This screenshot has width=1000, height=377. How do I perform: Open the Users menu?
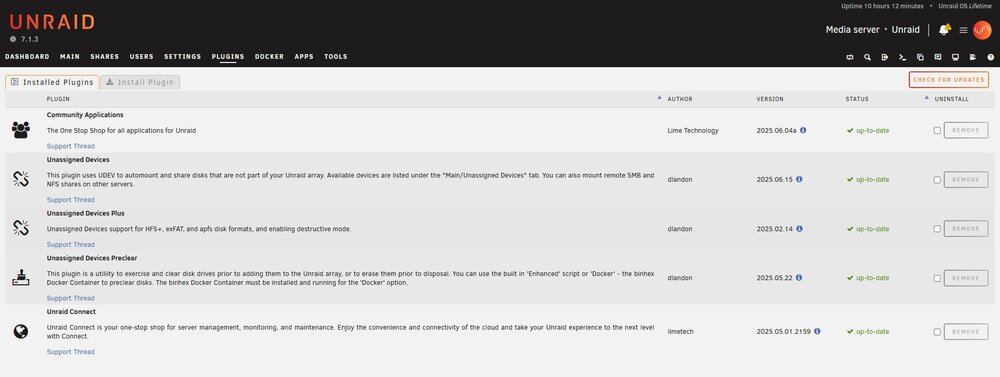pyautogui.click(x=142, y=57)
